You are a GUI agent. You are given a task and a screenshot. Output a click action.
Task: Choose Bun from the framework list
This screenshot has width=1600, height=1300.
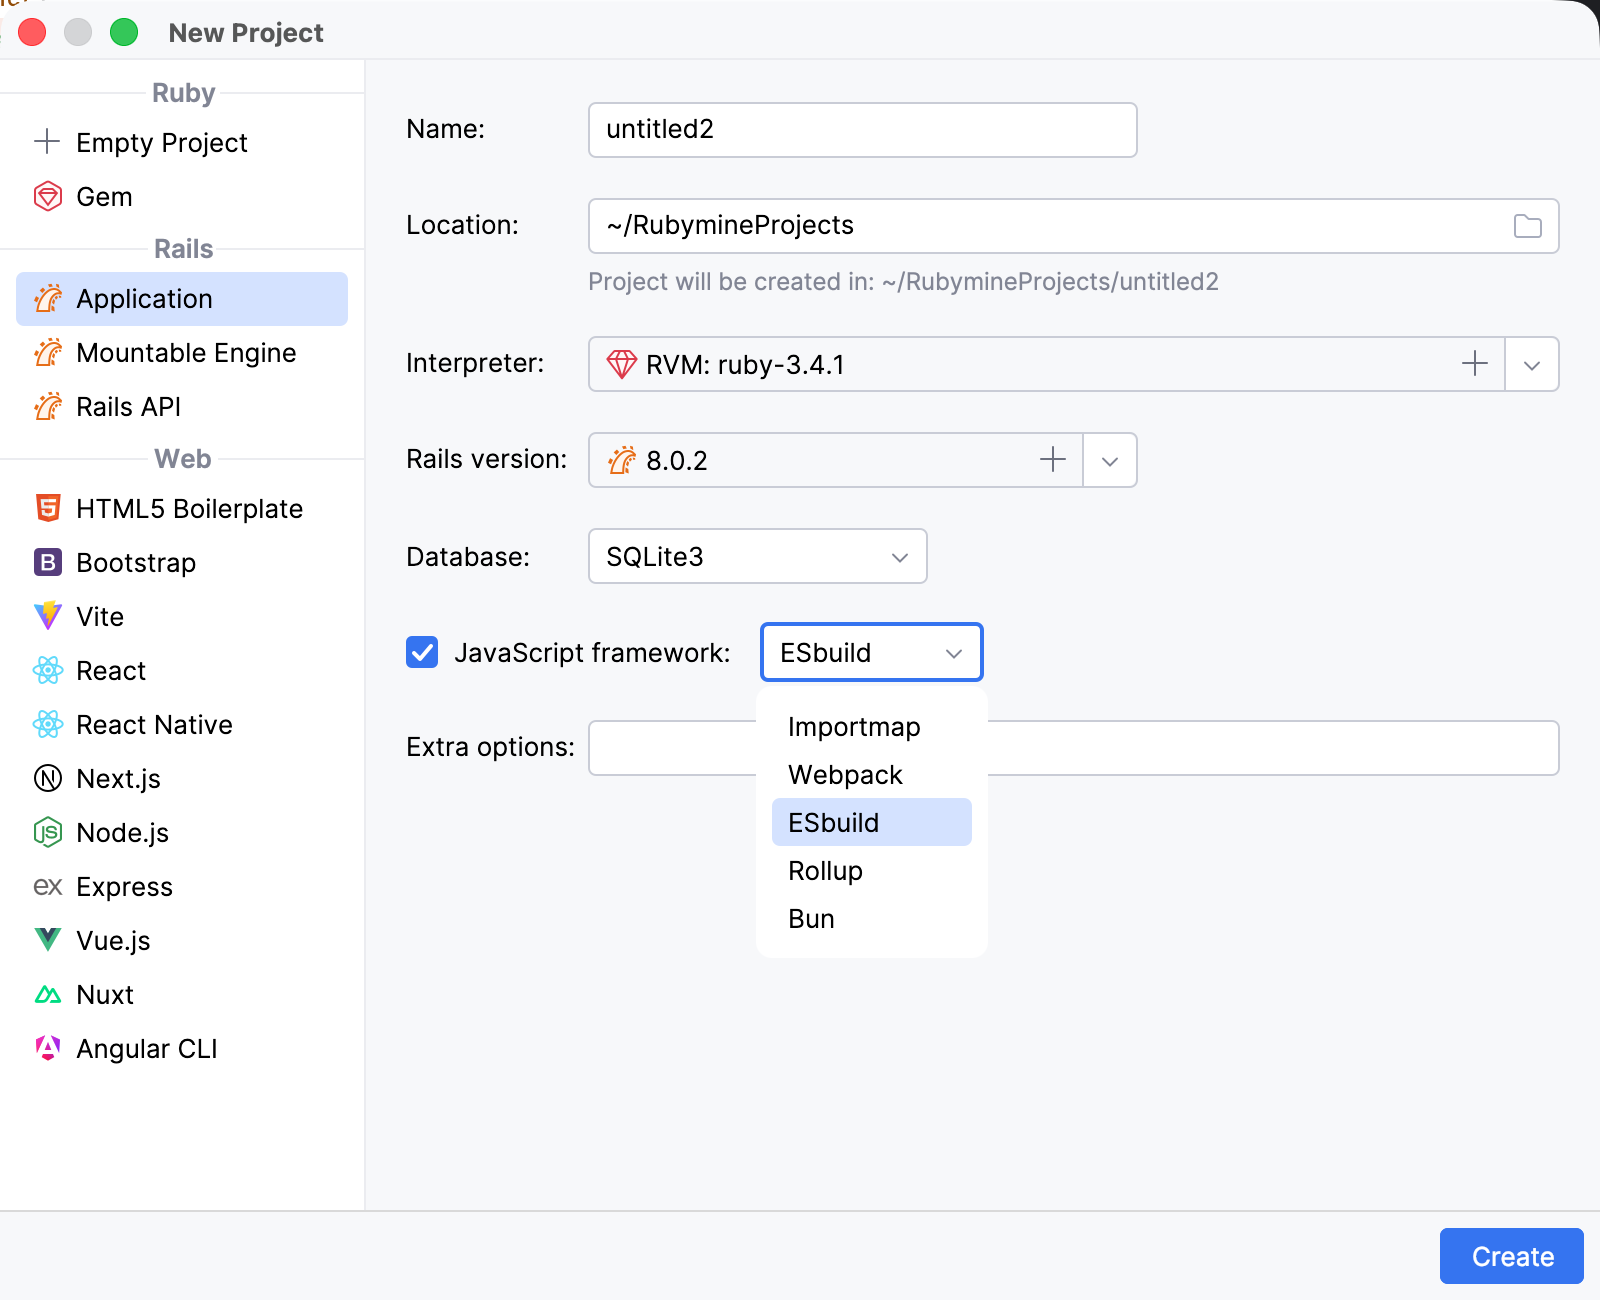(x=872, y=918)
